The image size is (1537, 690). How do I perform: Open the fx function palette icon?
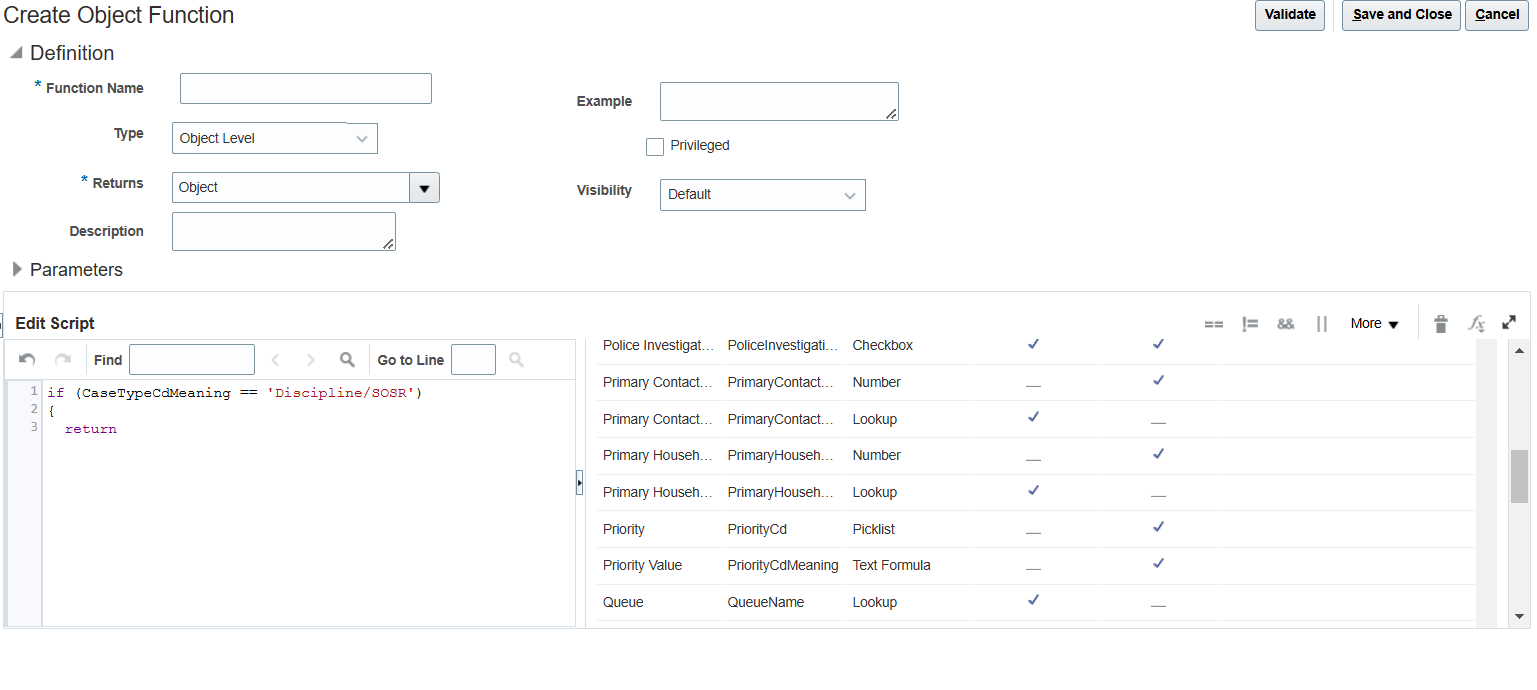coord(1477,323)
